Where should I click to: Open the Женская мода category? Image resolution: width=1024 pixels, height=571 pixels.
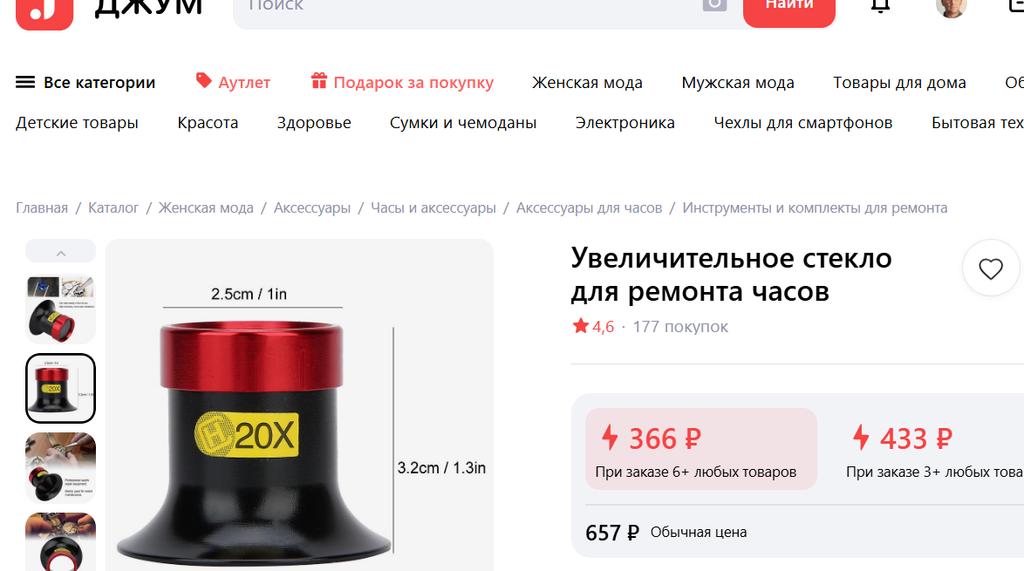587,83
